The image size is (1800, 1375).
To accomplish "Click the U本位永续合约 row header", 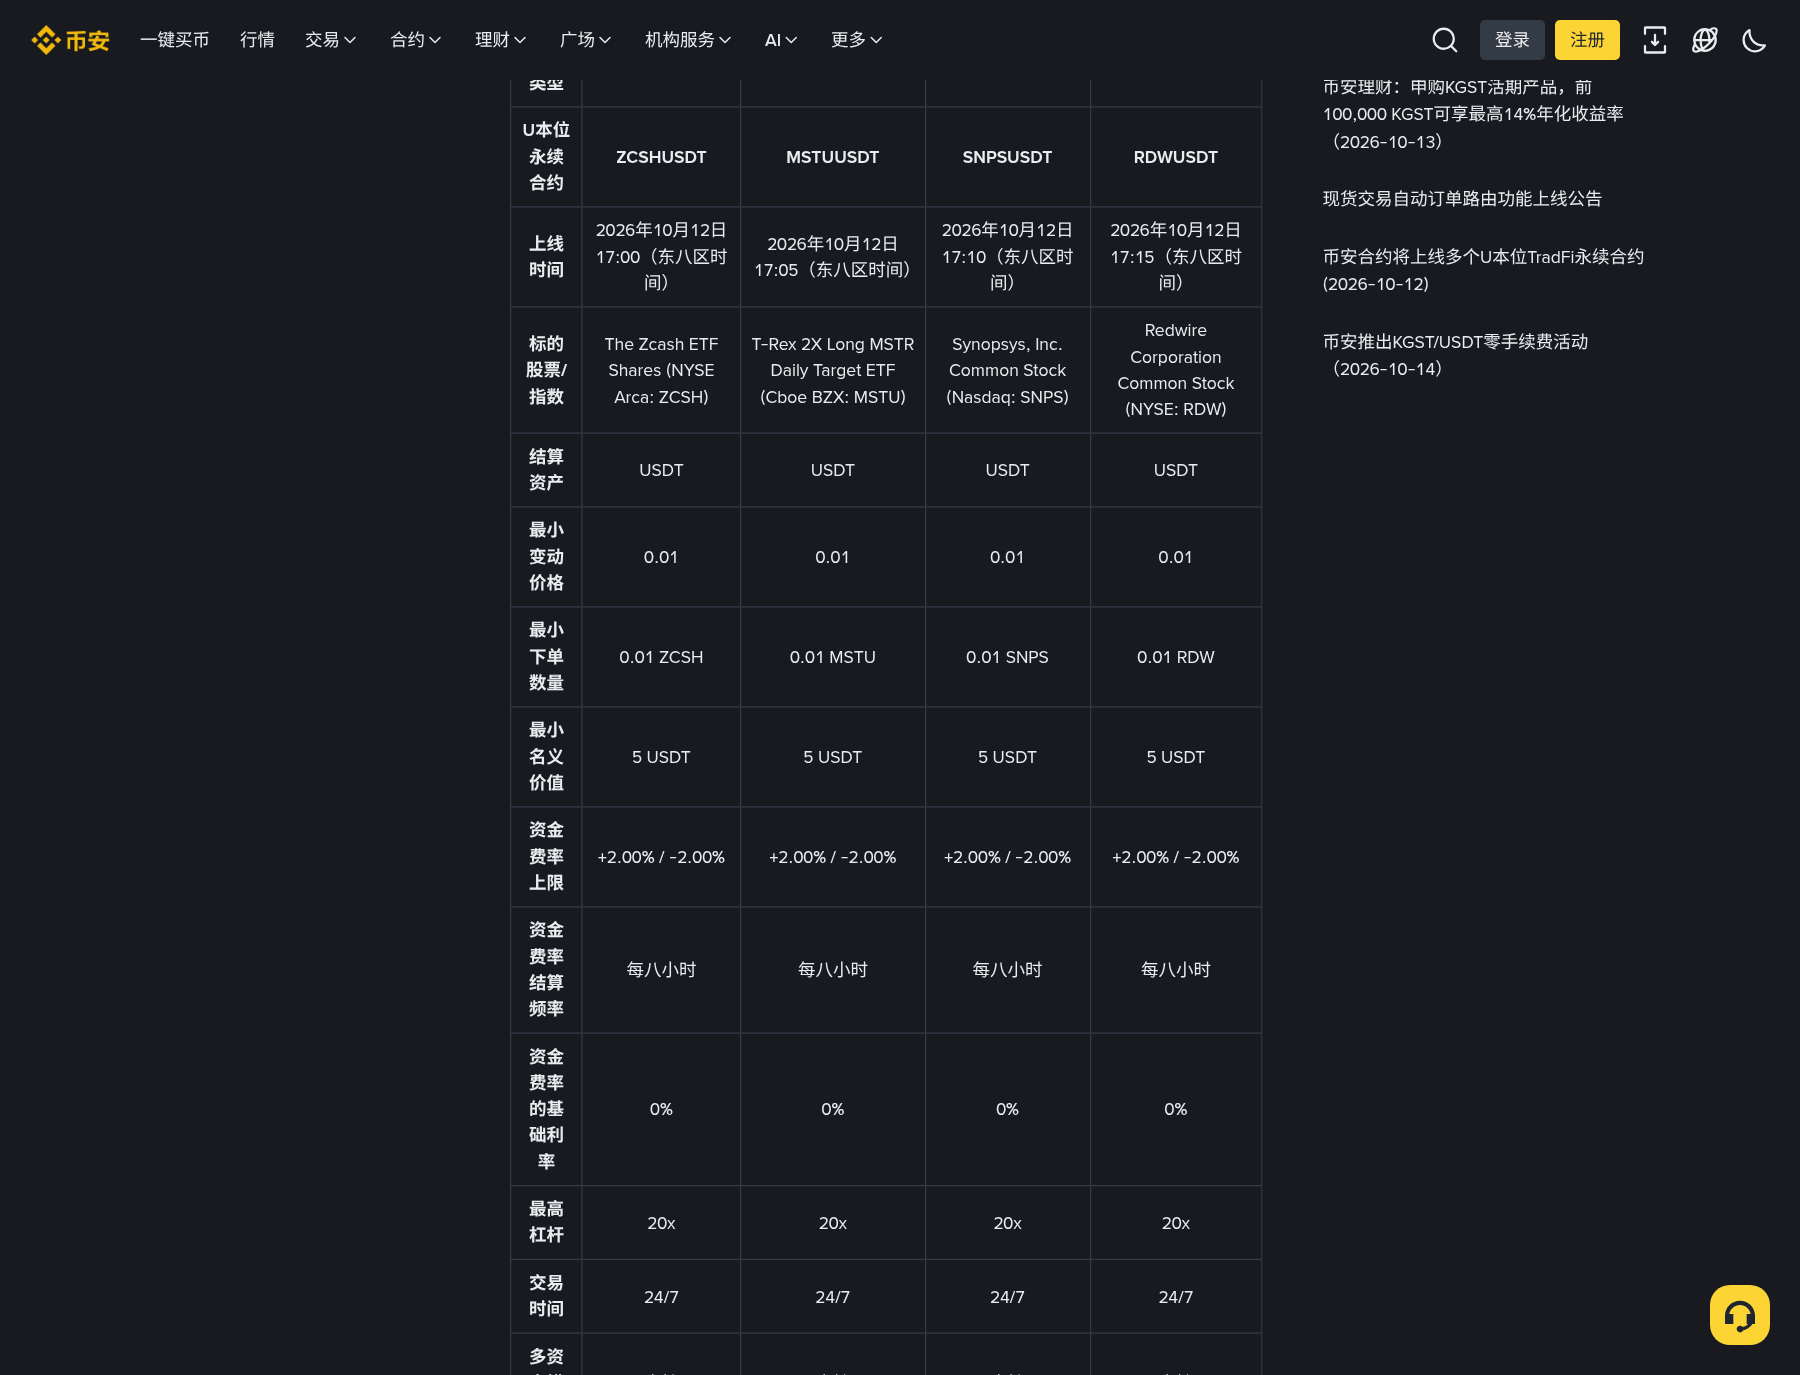I will [546, 157].
